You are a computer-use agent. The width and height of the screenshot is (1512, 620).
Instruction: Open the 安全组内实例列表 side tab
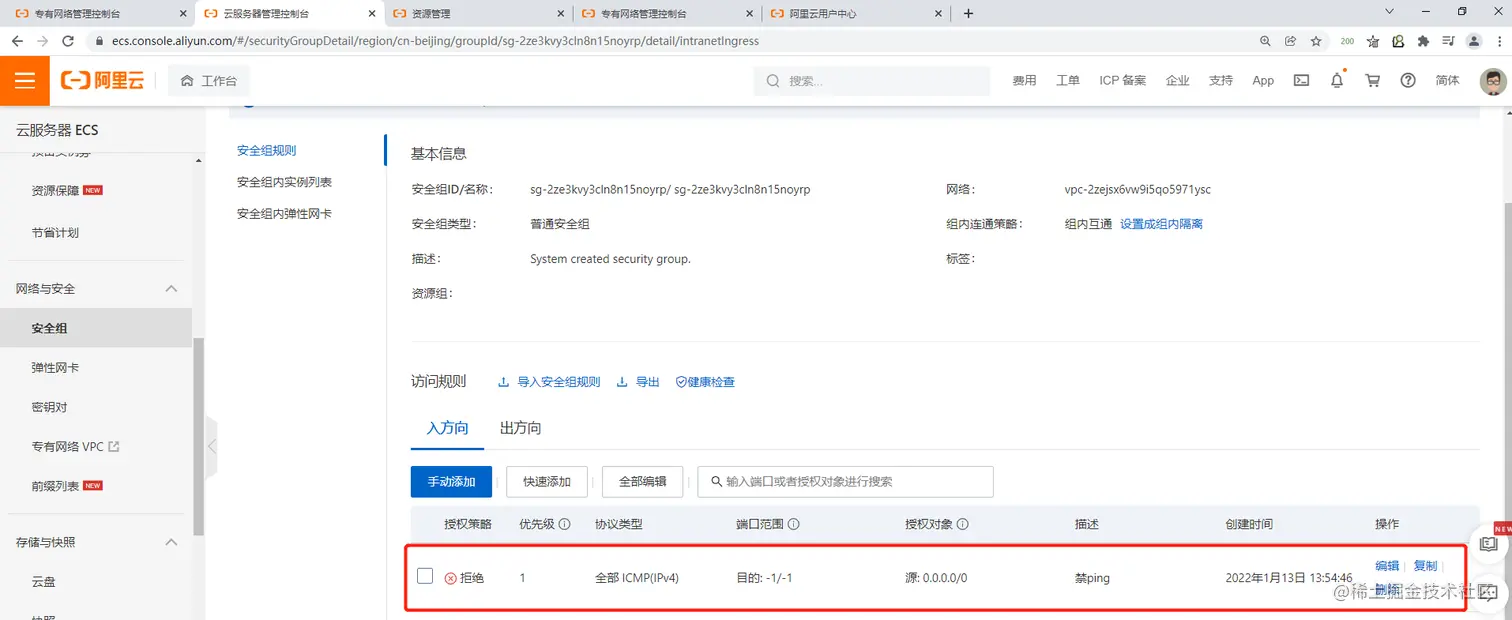284,182
